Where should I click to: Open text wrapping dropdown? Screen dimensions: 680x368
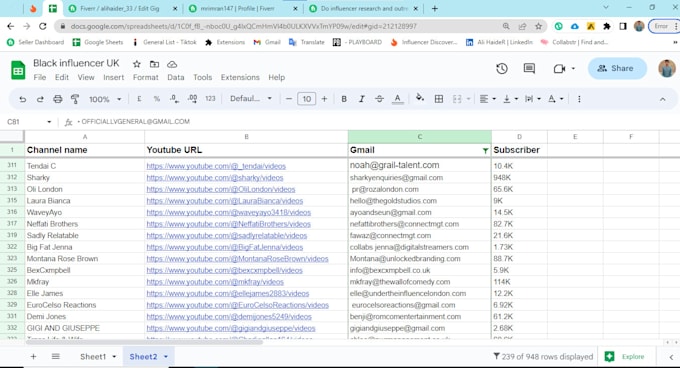point(533,99)
